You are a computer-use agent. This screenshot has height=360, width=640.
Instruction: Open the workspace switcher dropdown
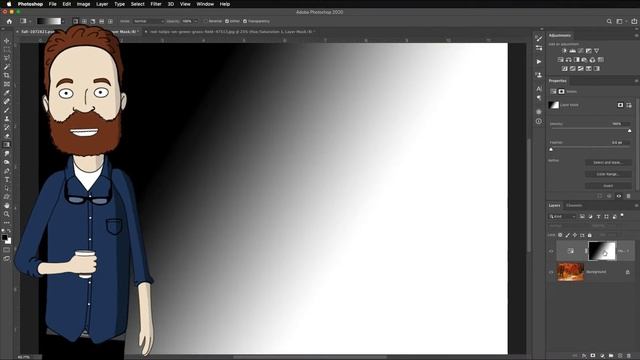(x=621, y=21)
